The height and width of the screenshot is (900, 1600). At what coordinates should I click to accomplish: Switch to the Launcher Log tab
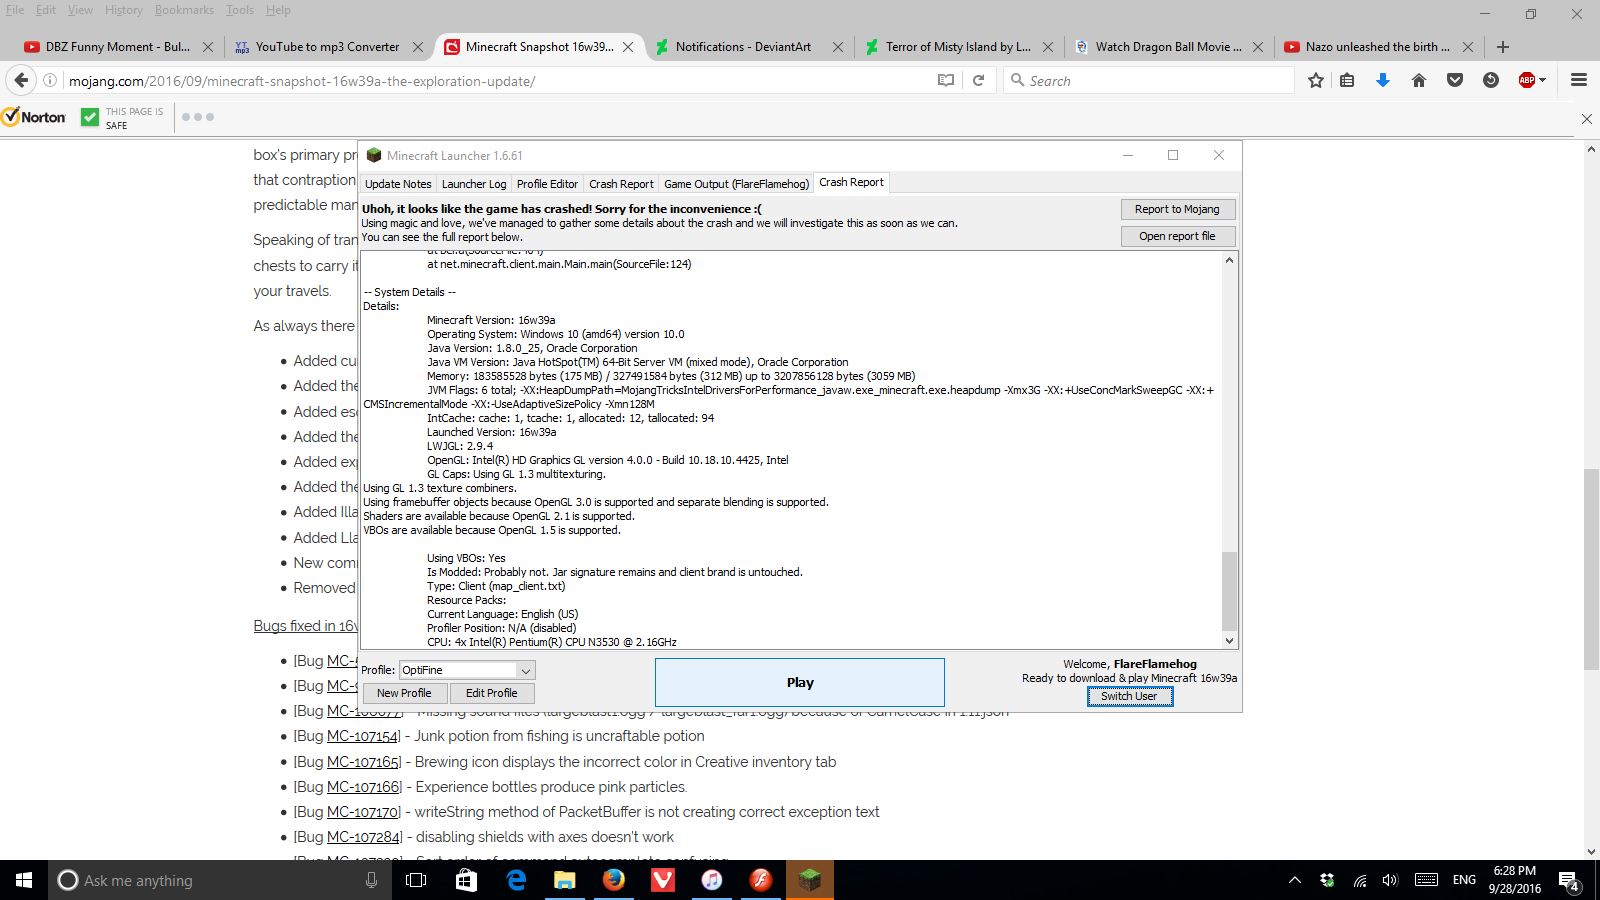pyautogui.click(x=474, y=184)
